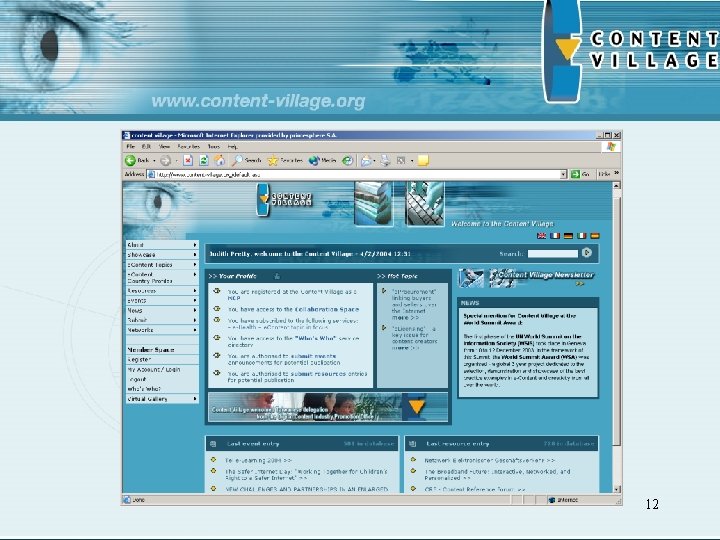720x540 pixels.
Task: Click the Member Space sidebar heading
Action: (151, 349)
